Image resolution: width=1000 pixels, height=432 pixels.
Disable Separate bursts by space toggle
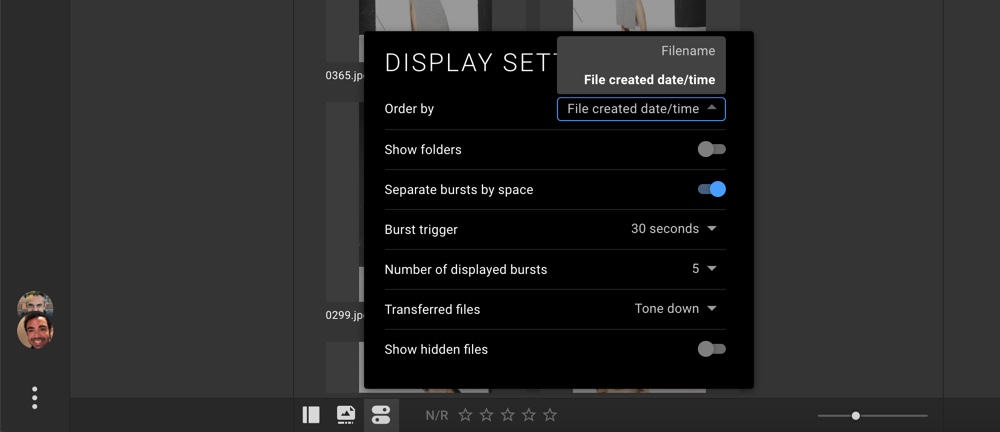(x=711, y=189)
